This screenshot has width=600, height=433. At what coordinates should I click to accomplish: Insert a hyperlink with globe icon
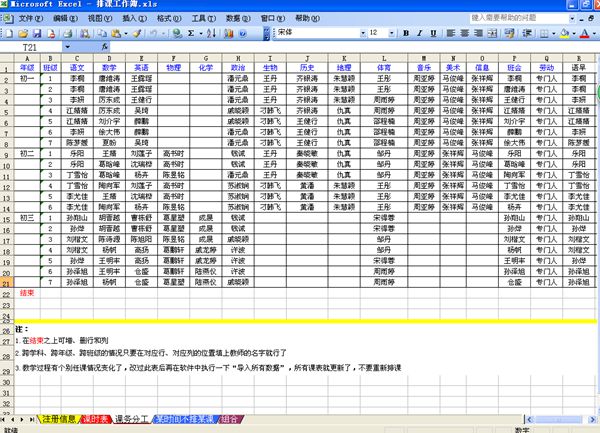[177, 34]
